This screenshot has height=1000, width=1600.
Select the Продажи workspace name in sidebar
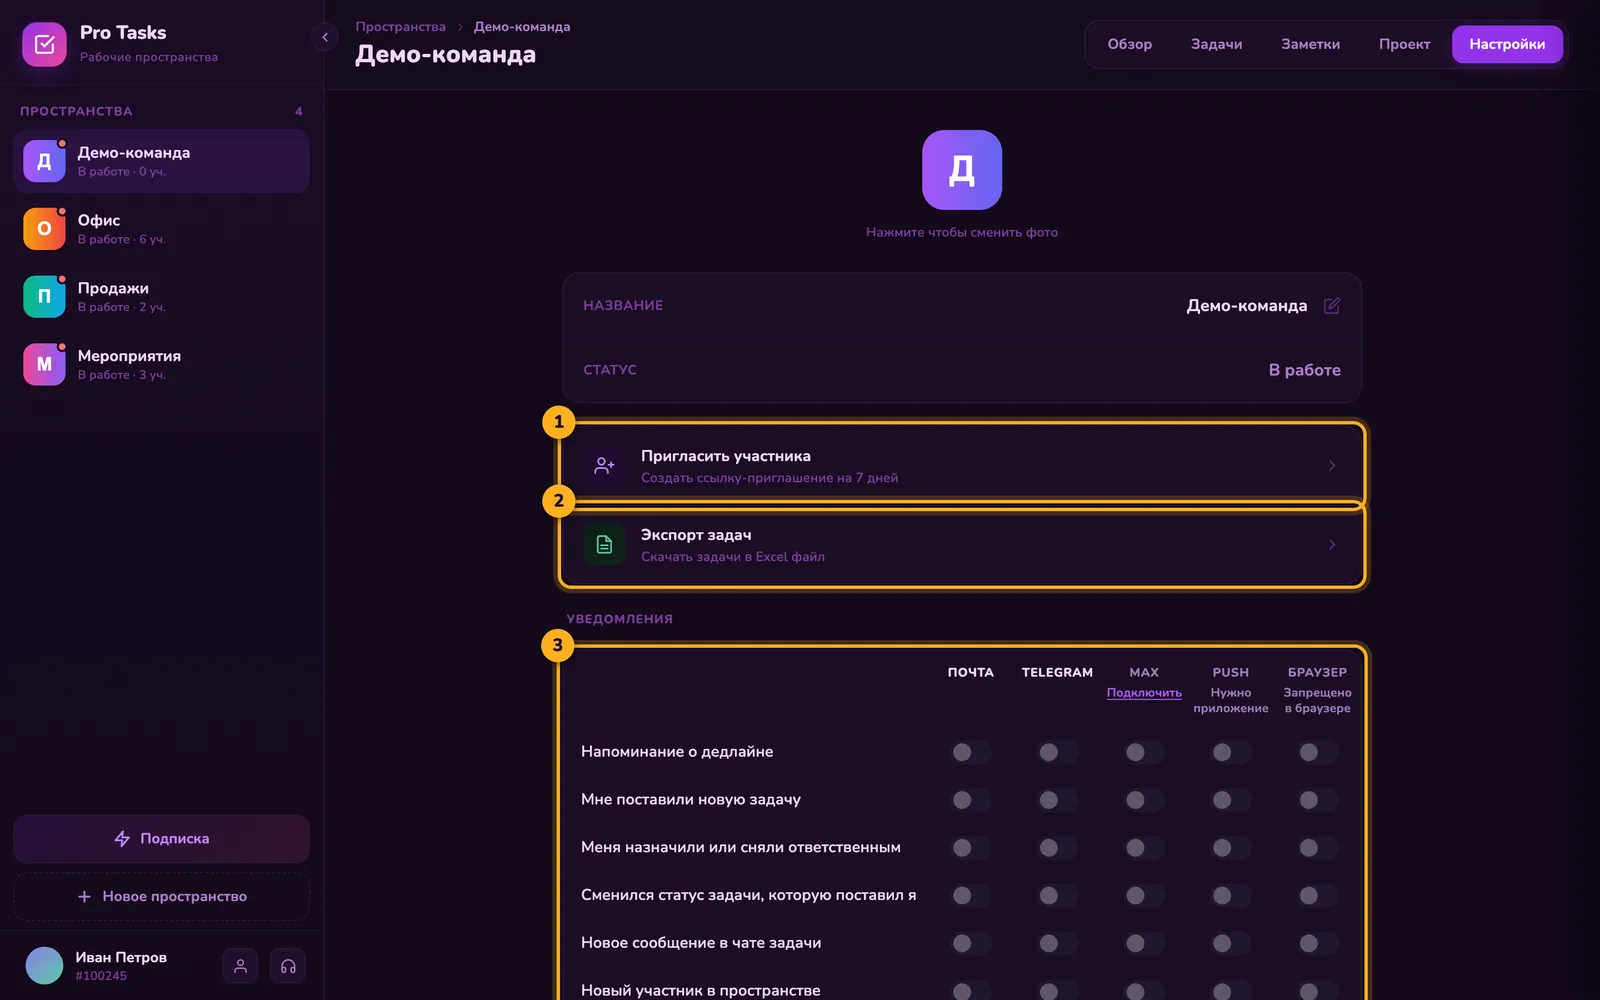[113, 288]
